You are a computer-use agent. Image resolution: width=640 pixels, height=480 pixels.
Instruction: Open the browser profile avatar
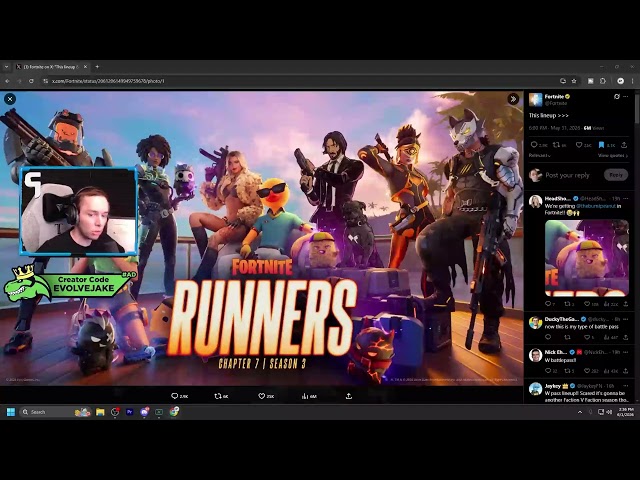(620, 81)
